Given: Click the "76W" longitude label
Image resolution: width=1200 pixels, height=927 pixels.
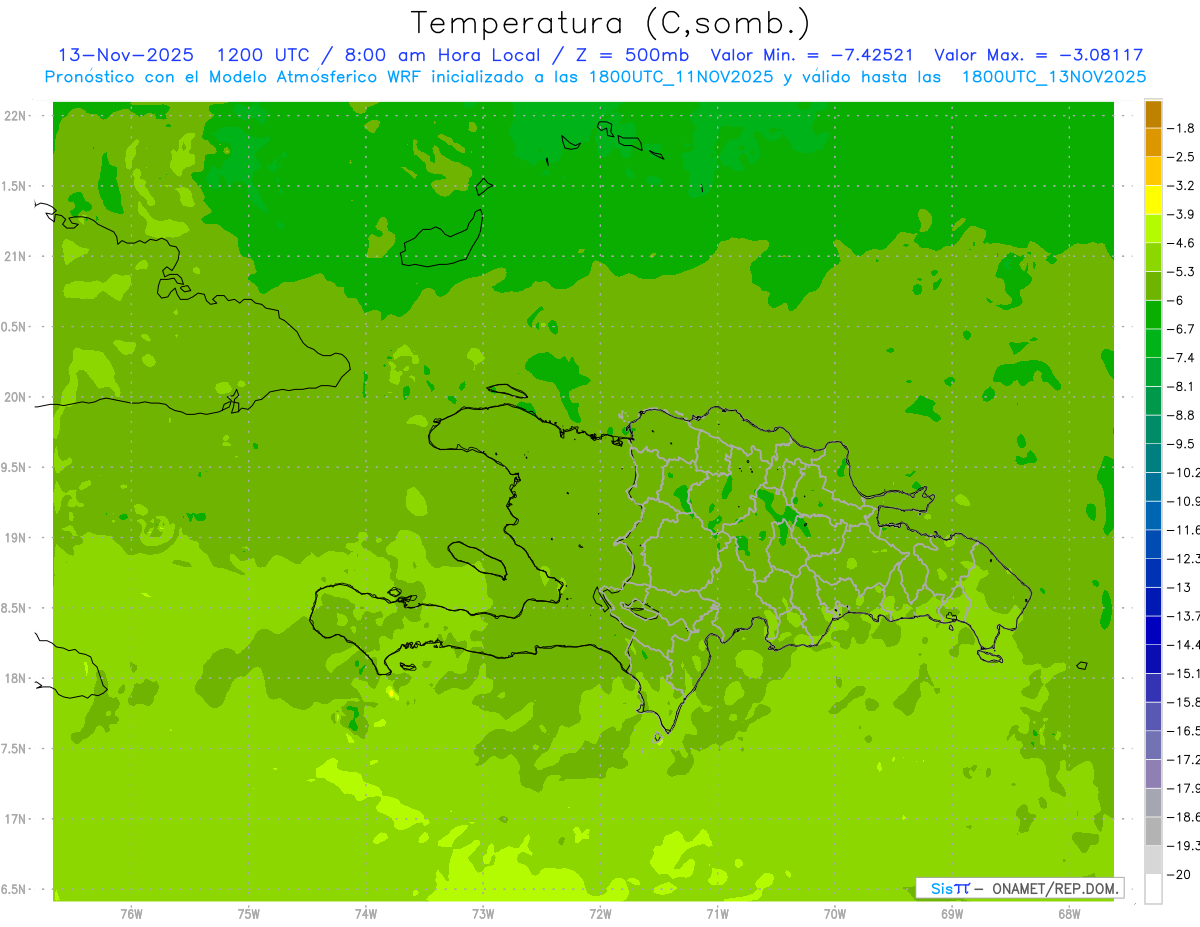Looking at the screenshot, I should pyautogui.click(x=131, y=914).
